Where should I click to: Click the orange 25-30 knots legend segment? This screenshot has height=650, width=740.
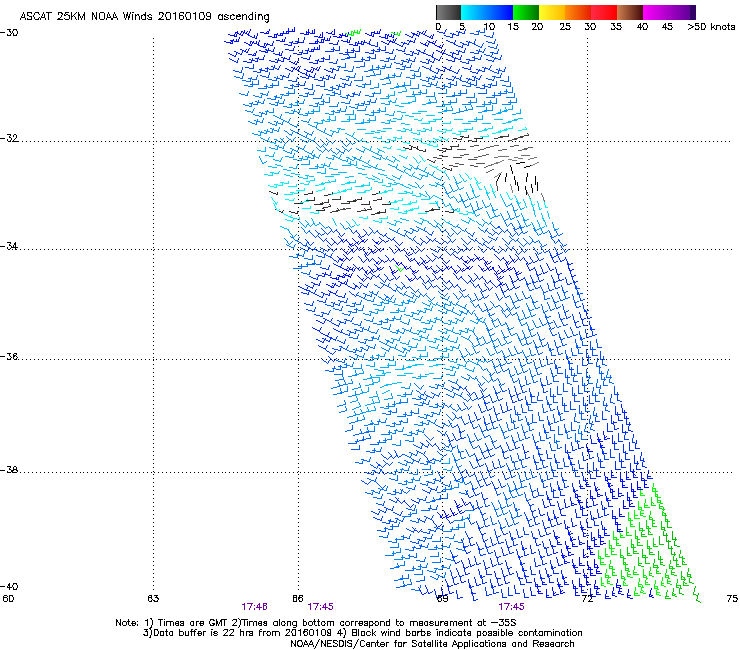[x=578, y=12]
